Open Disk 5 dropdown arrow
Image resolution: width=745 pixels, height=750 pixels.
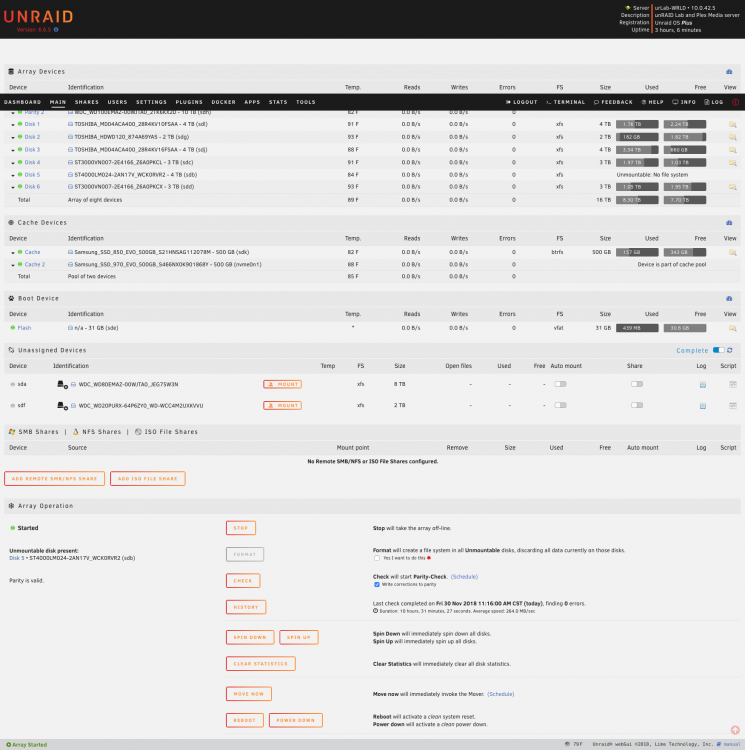[x=13, y=176]
